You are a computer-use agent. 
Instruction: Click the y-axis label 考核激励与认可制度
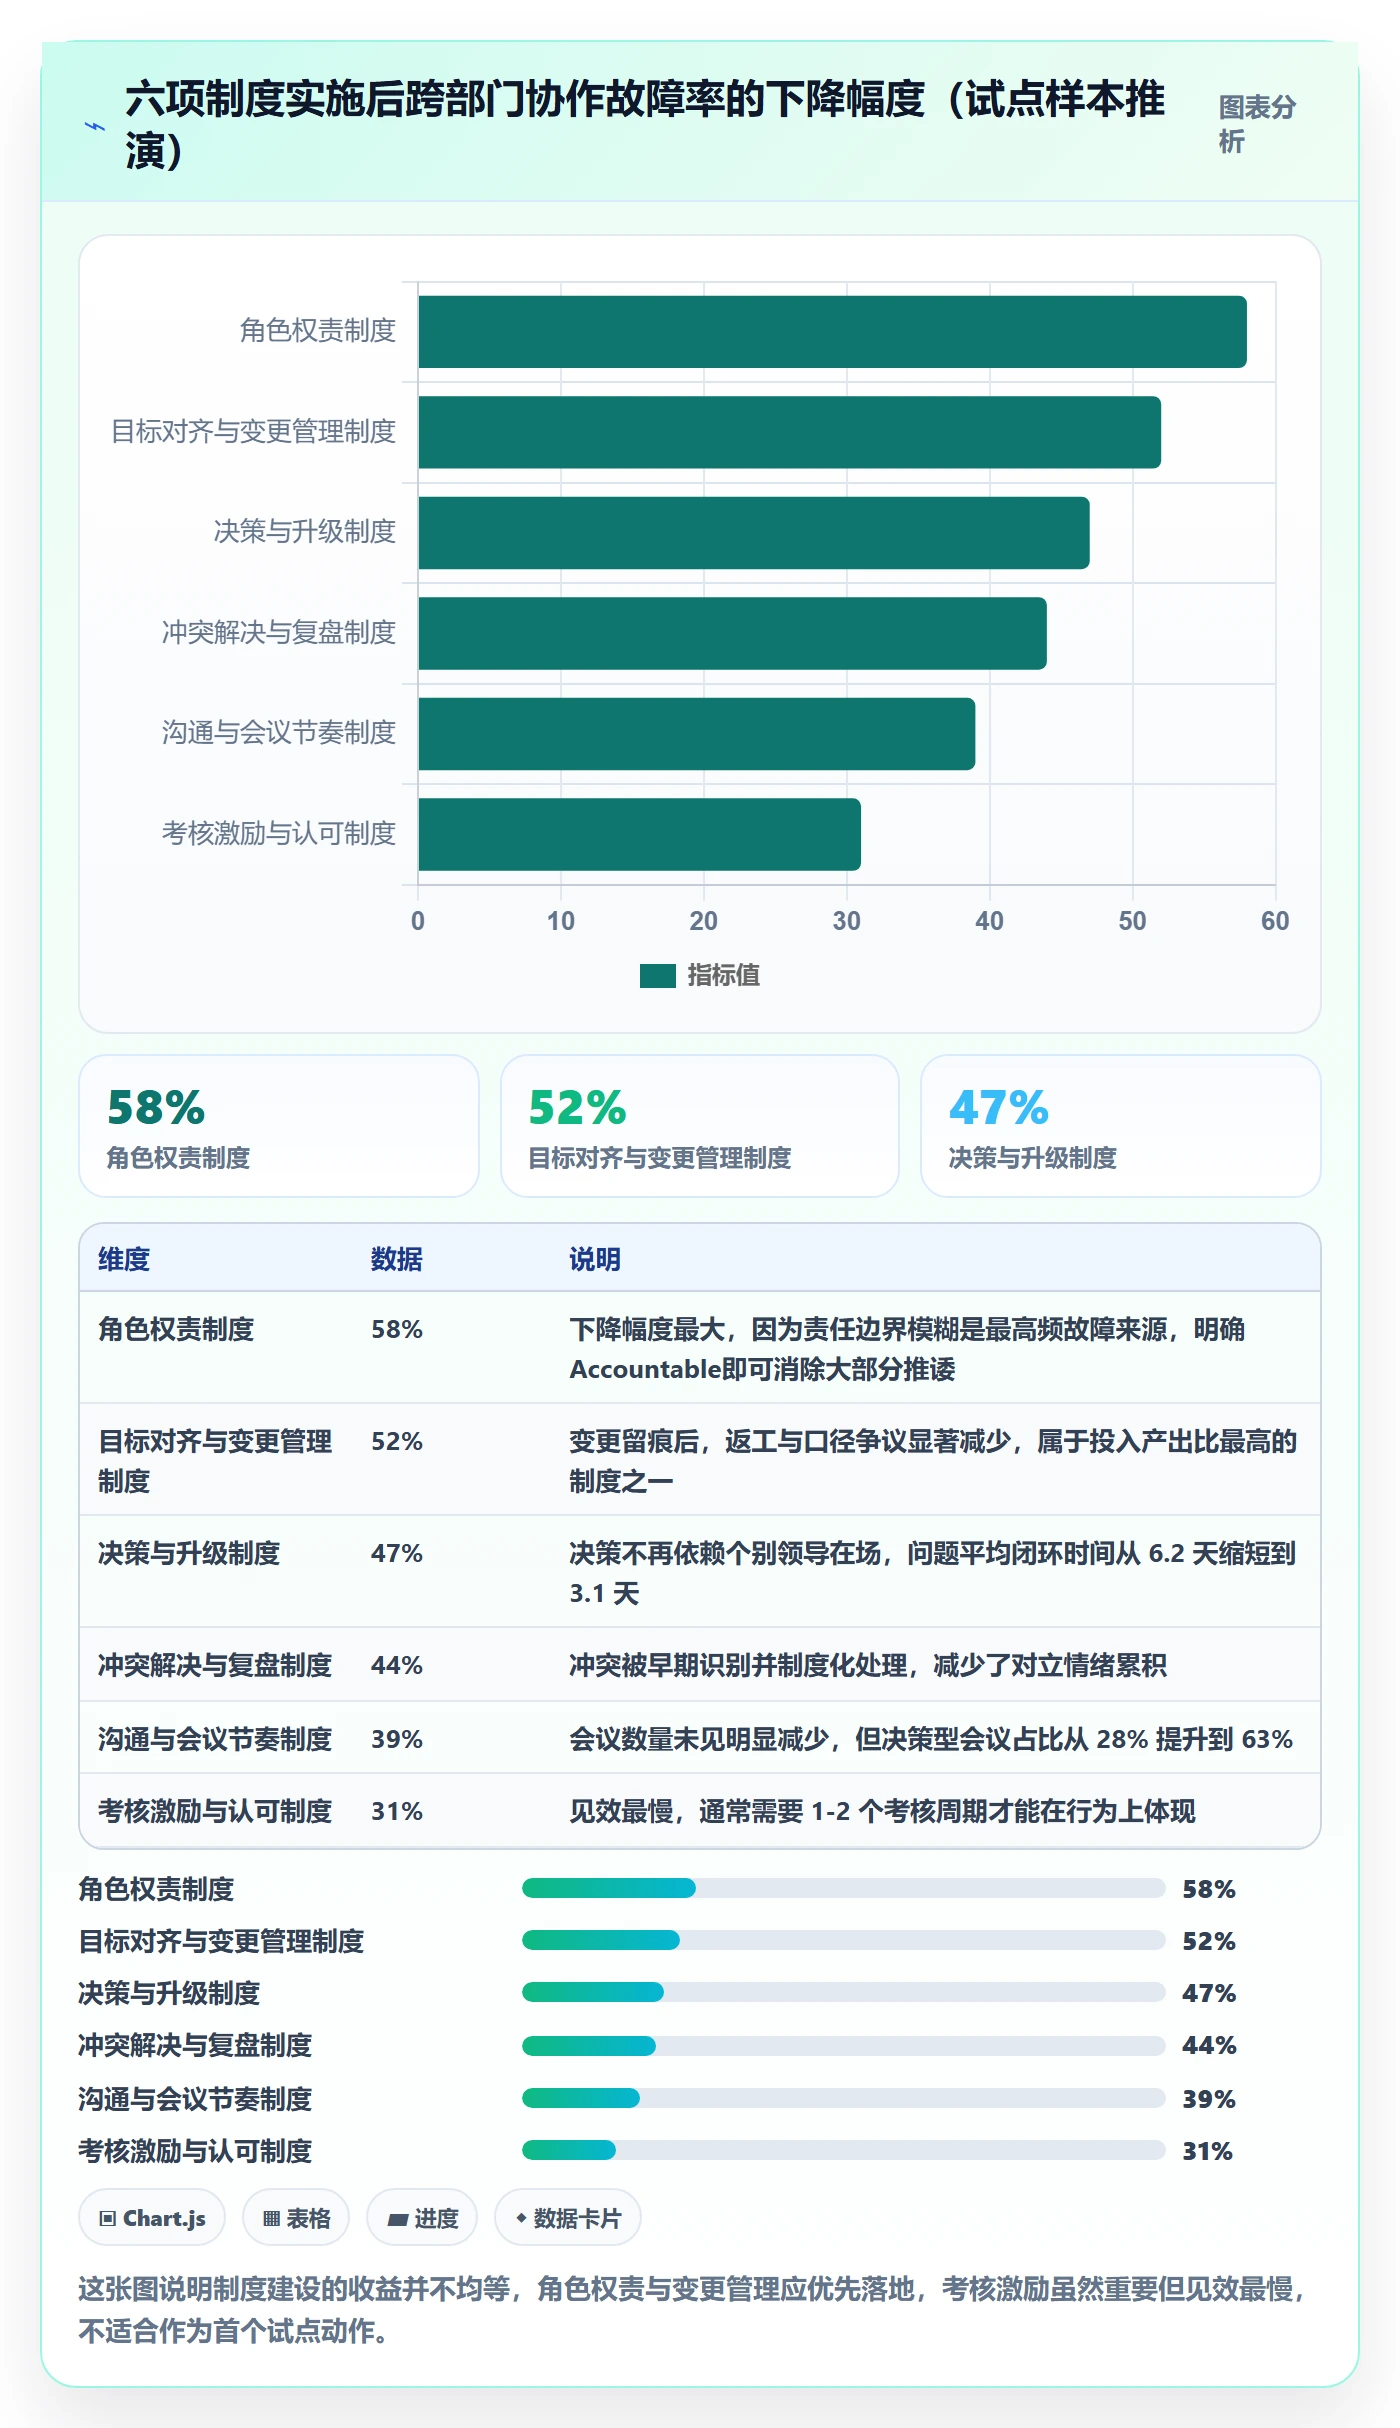[279, 833]
